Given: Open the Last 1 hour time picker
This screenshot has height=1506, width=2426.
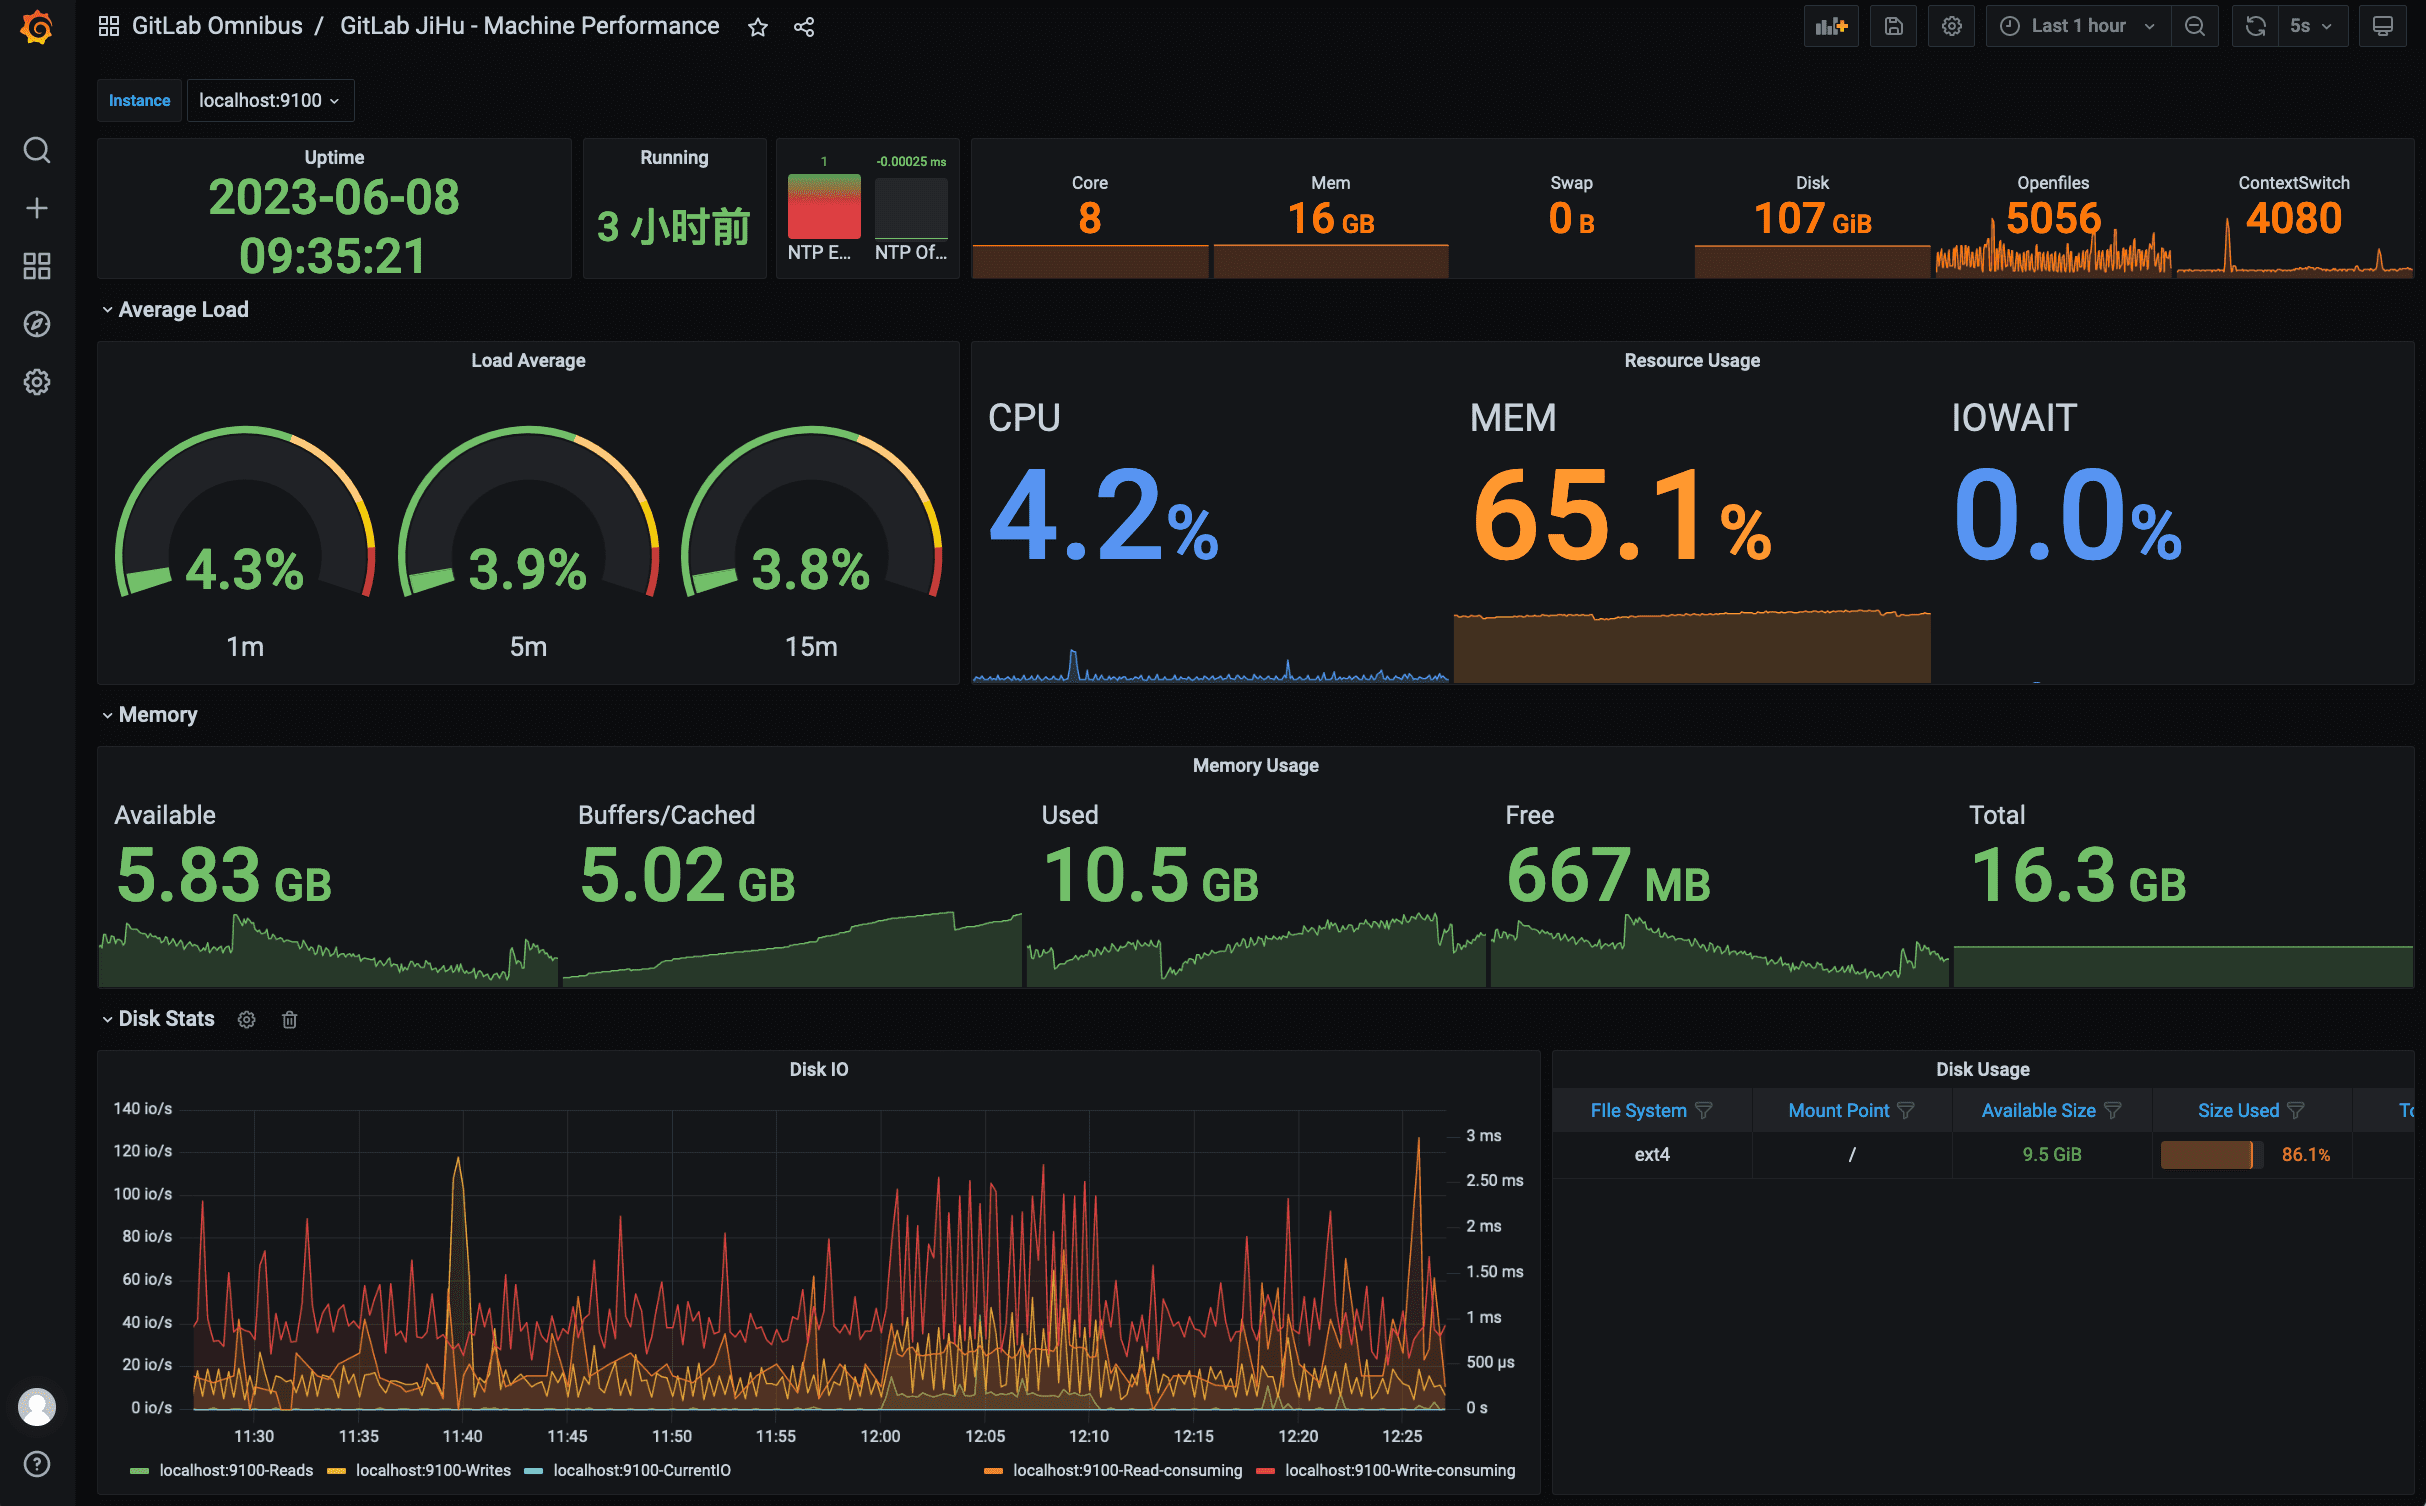Looking at the screenshot, I should (2078, 27).
